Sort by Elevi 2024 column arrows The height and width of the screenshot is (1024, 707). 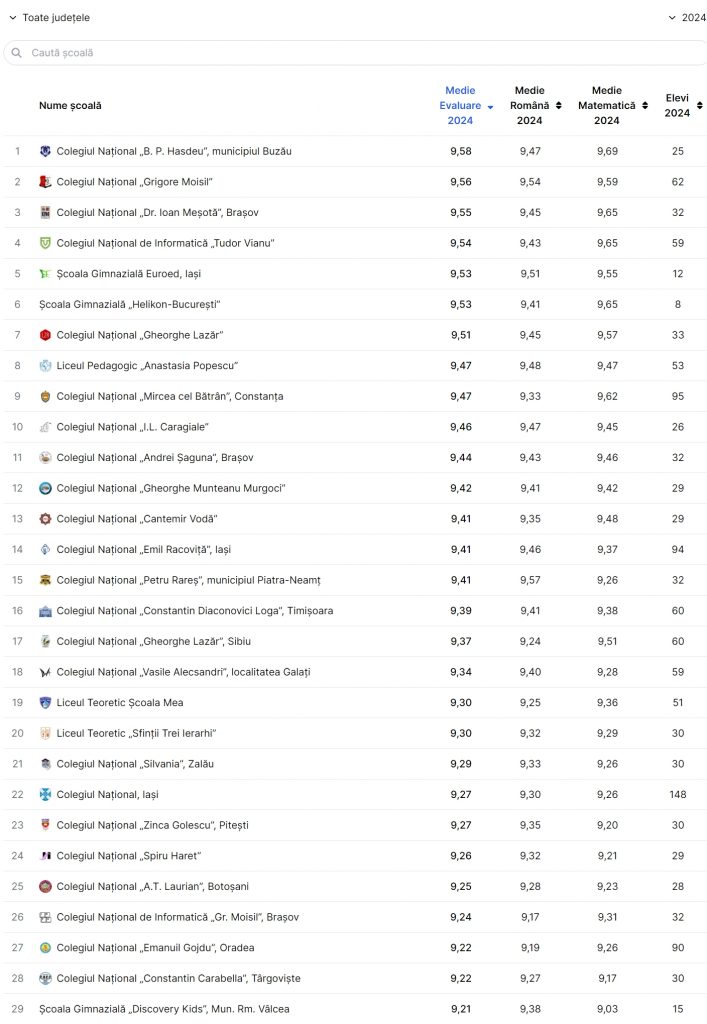700,106
